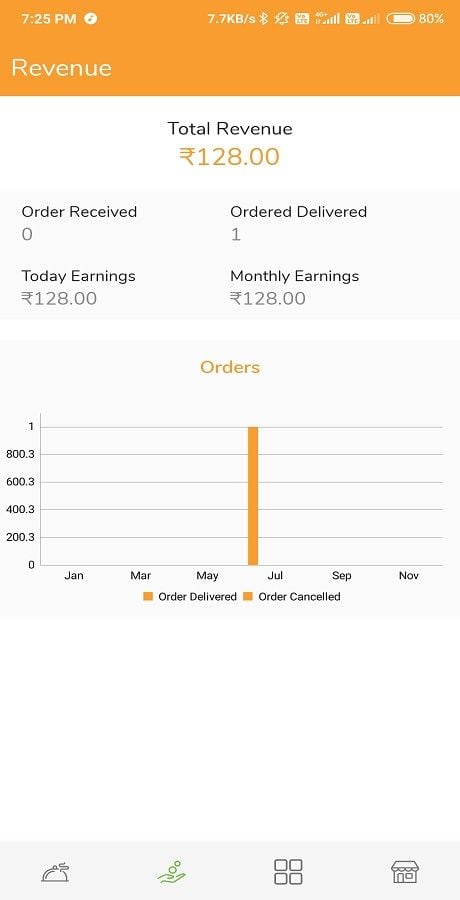Select the June bar in Orders chart
The image size is (460, 900).
coord(253,496)
